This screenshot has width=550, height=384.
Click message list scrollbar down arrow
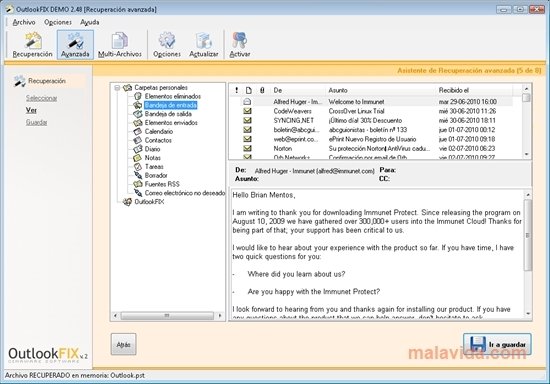point(526,154)
